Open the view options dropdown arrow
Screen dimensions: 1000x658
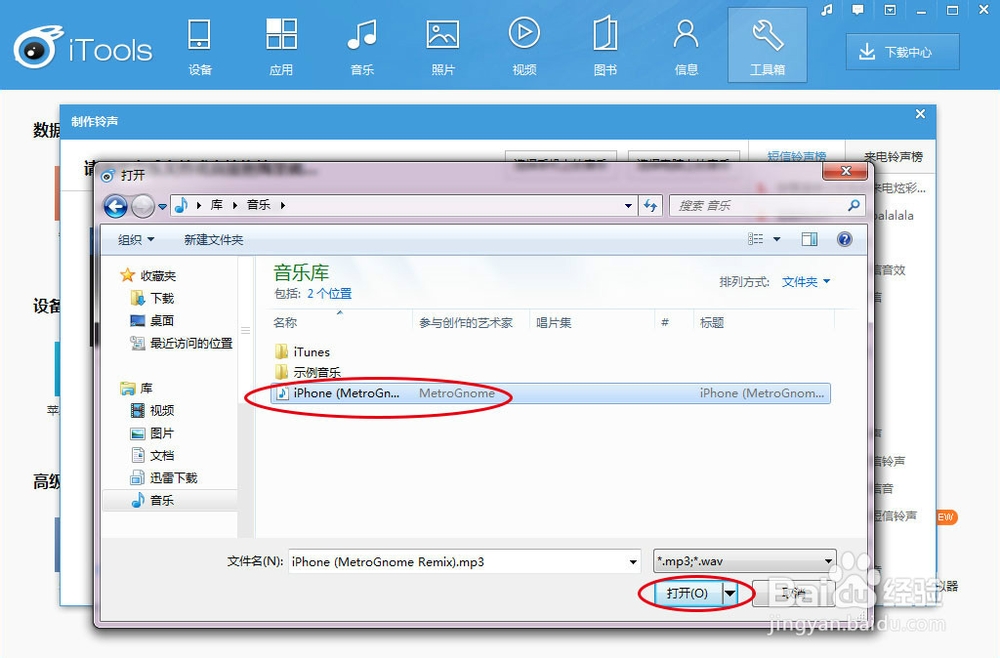coord(777,239)
